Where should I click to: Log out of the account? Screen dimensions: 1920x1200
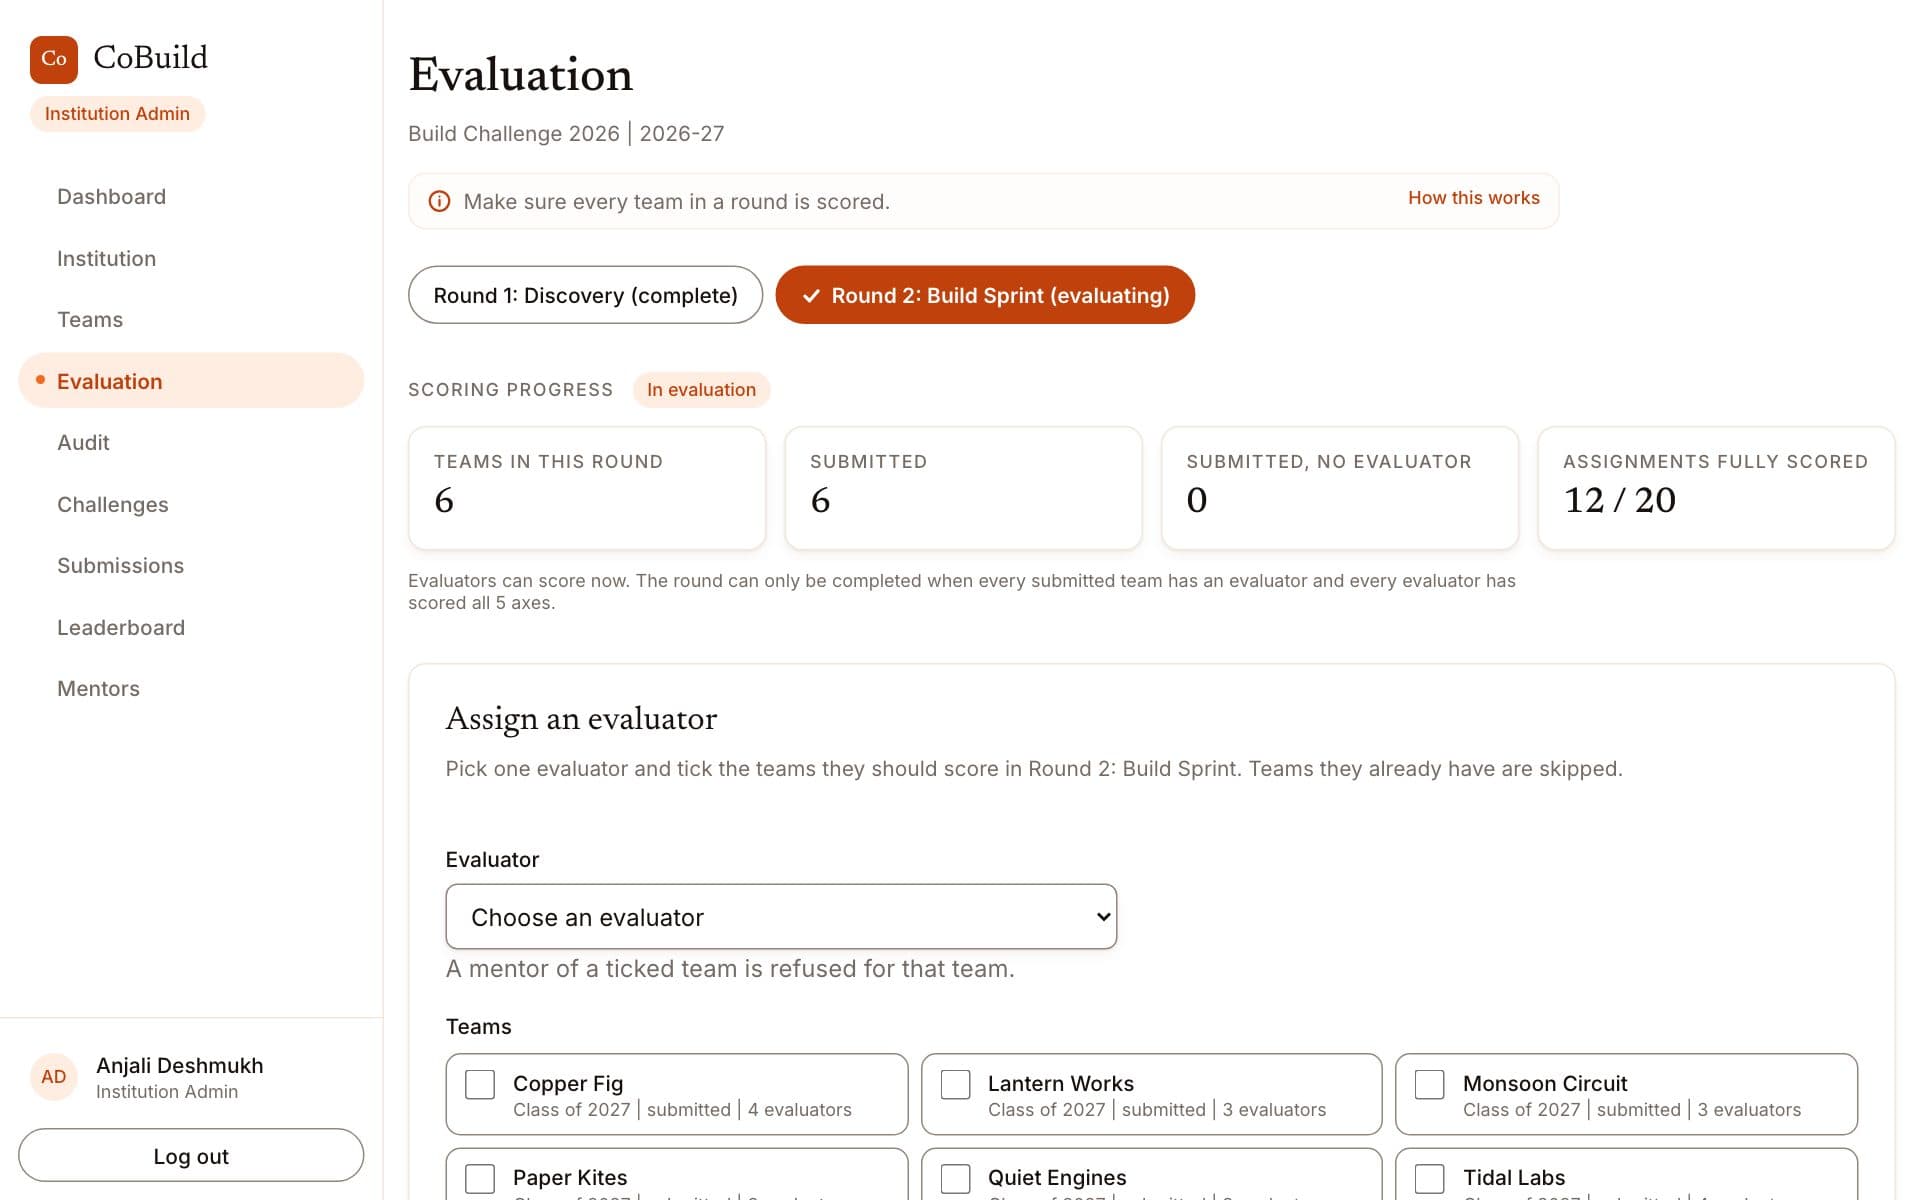point(191,1156)
